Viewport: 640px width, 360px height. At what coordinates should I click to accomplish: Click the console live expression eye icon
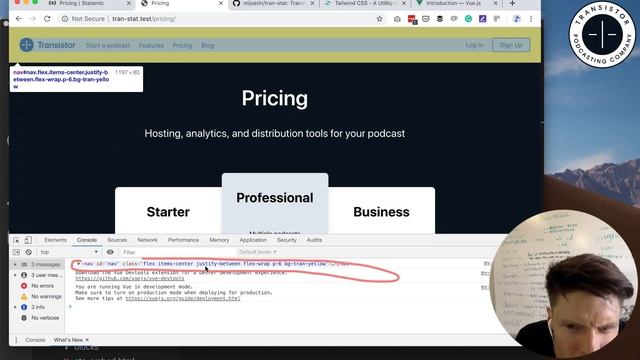click(110, 252)
